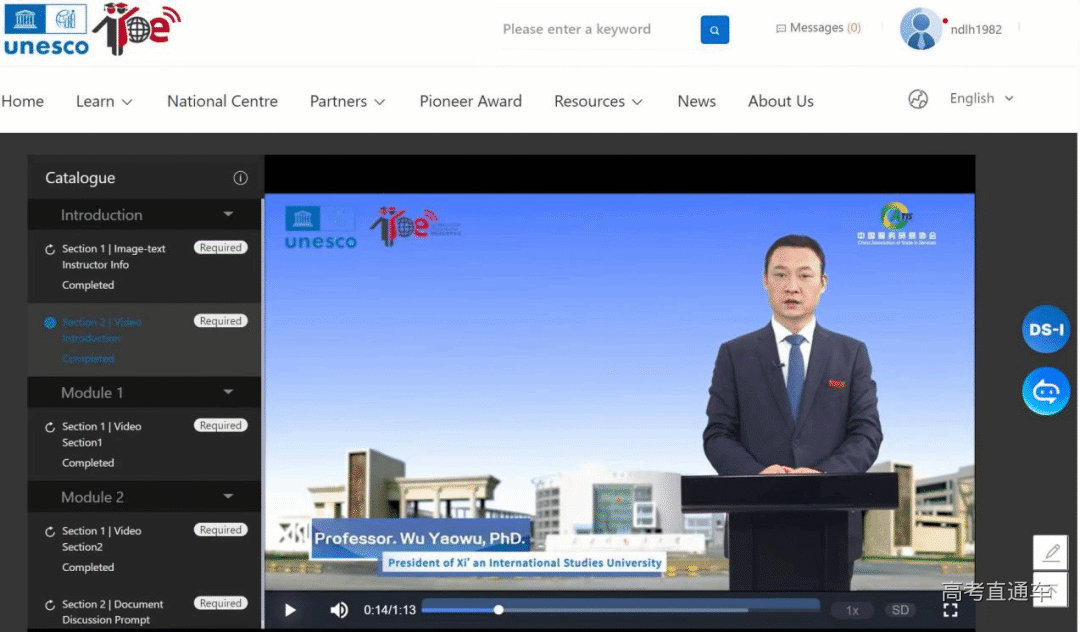
Task: Collapse the Introduction section
Action: pyautogui.click(x=228, y=215)
